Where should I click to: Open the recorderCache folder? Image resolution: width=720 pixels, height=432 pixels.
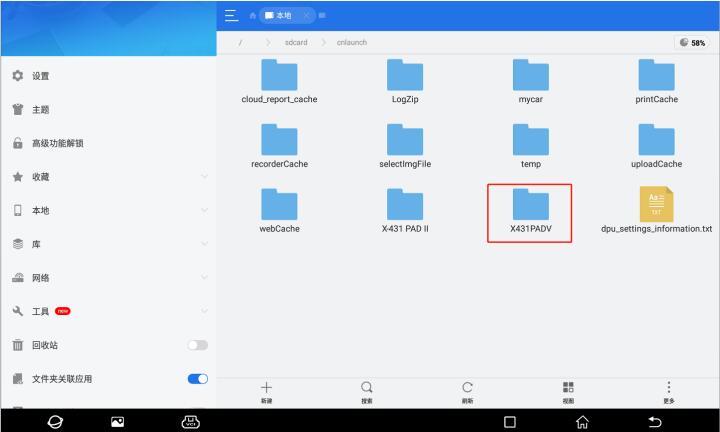[279, 146]
